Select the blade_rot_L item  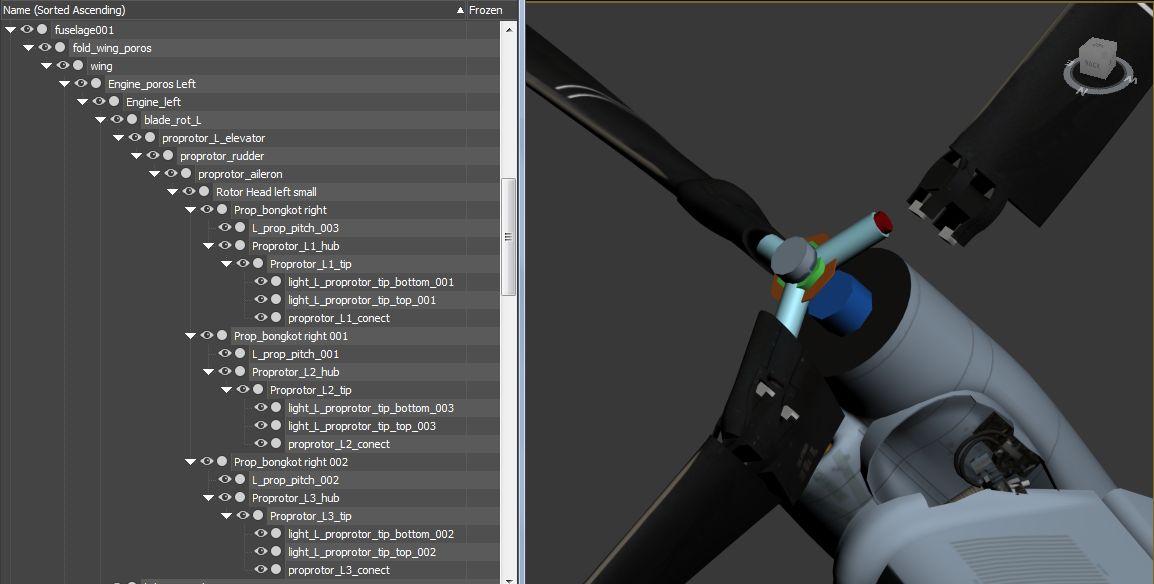[x=172, y=120]
